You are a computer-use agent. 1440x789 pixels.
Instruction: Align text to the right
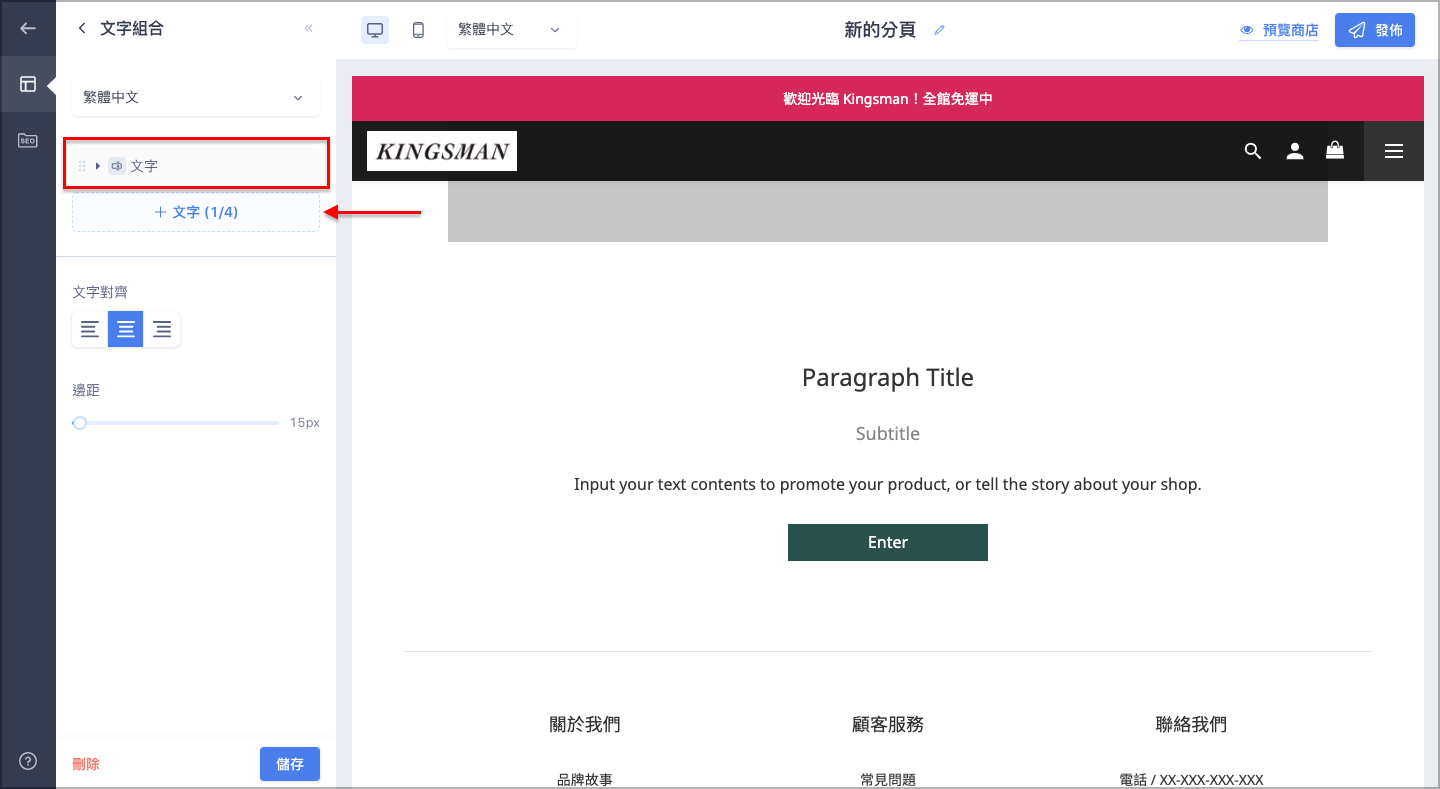point(162,329)
